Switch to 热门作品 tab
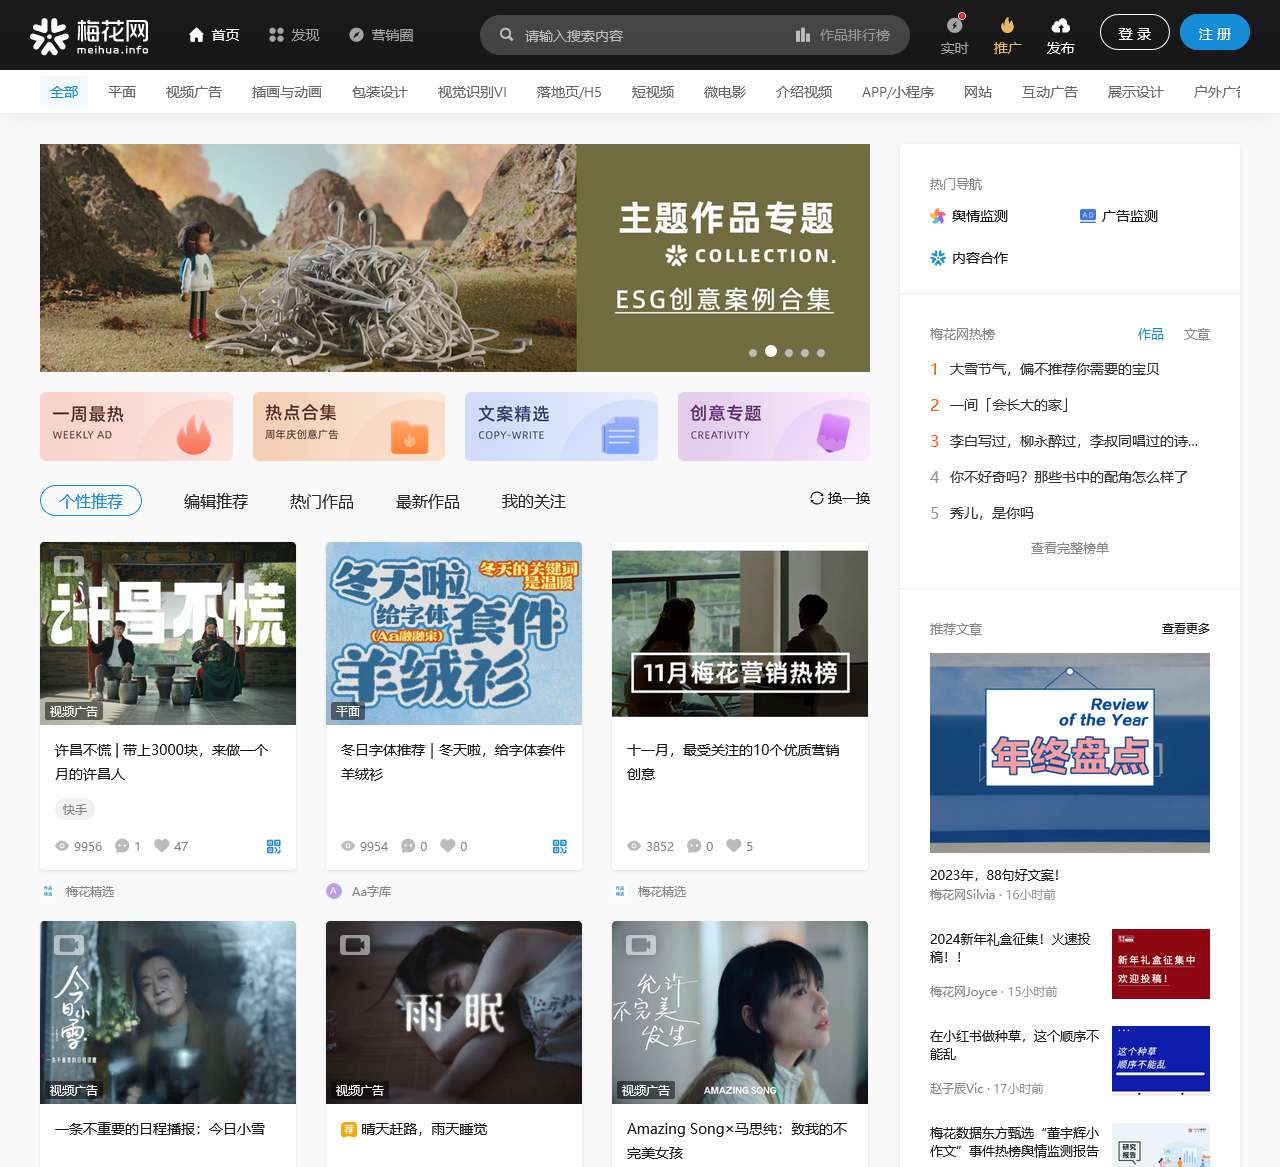This screenshot has width=1280, height=1167. click(322, 502)
